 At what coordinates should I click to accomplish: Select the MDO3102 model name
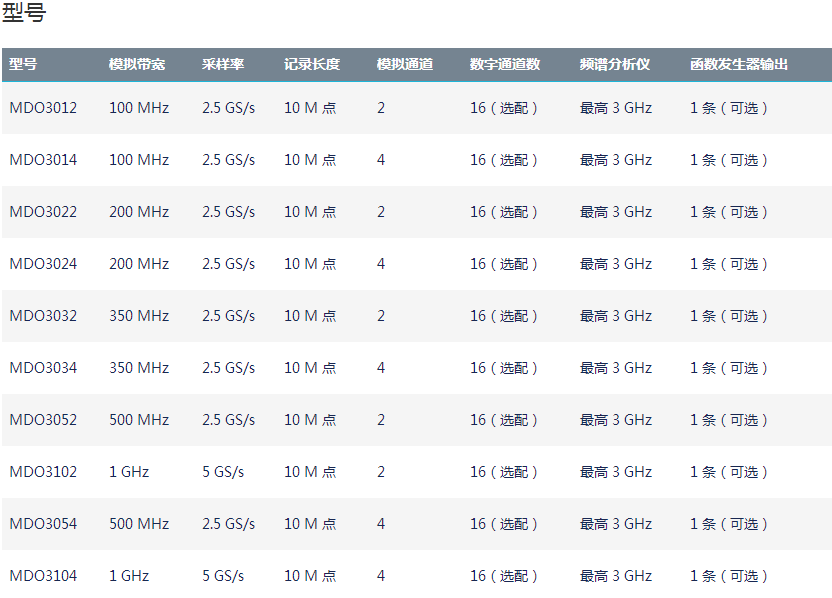(43, 472)
